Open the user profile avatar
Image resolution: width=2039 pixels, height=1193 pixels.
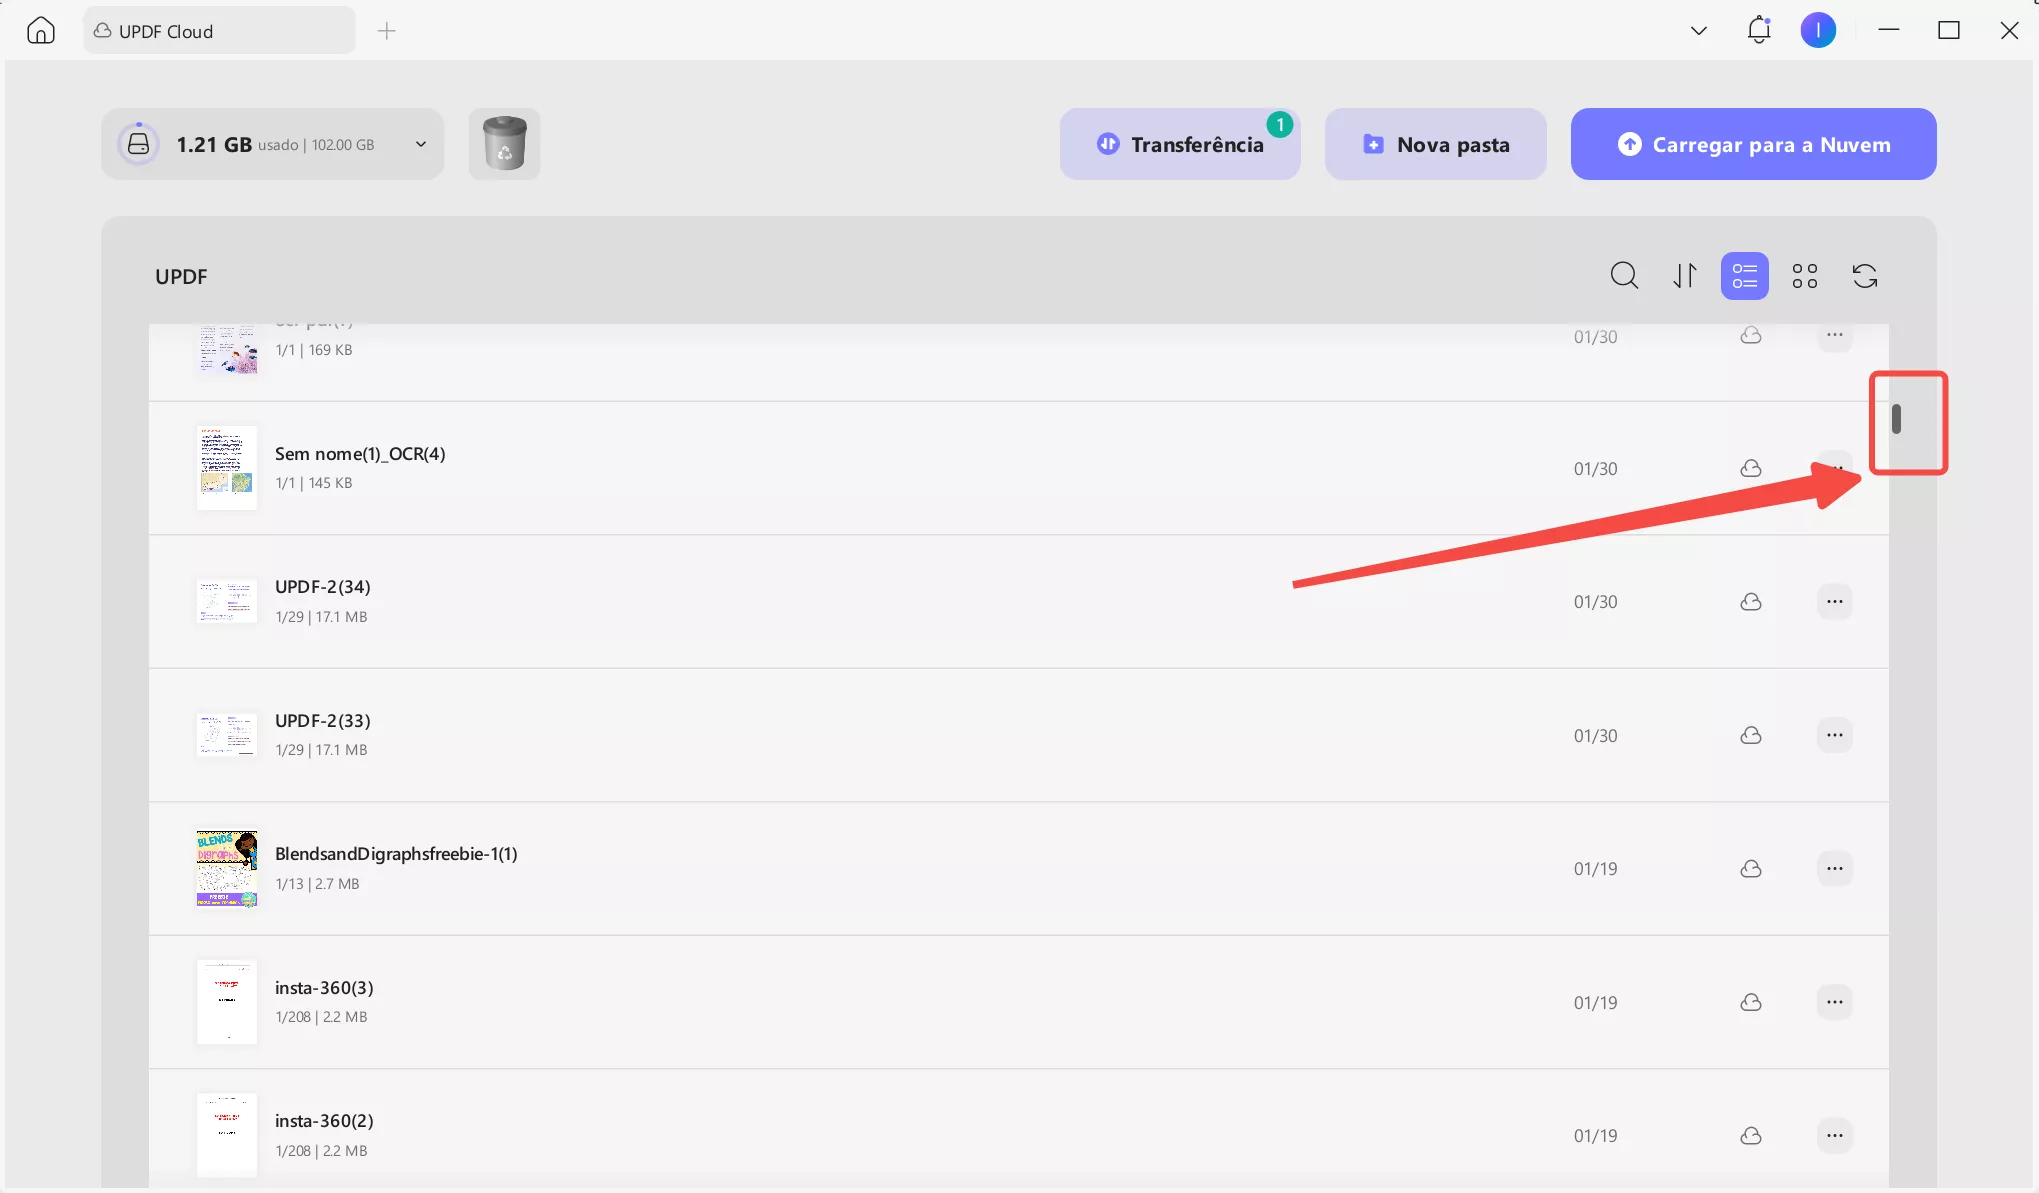[x=1817, y=30]
